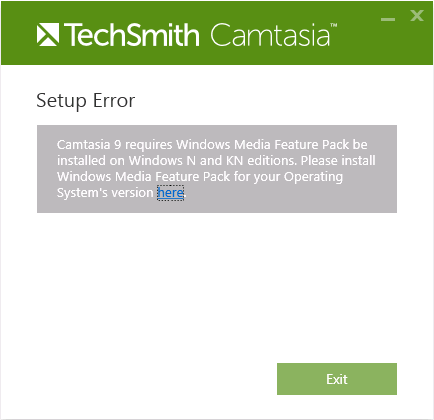This screenshot has width=434, height=420.
Task: Click the 'Please install' text in the message
Action: click(x=338, y=161)
